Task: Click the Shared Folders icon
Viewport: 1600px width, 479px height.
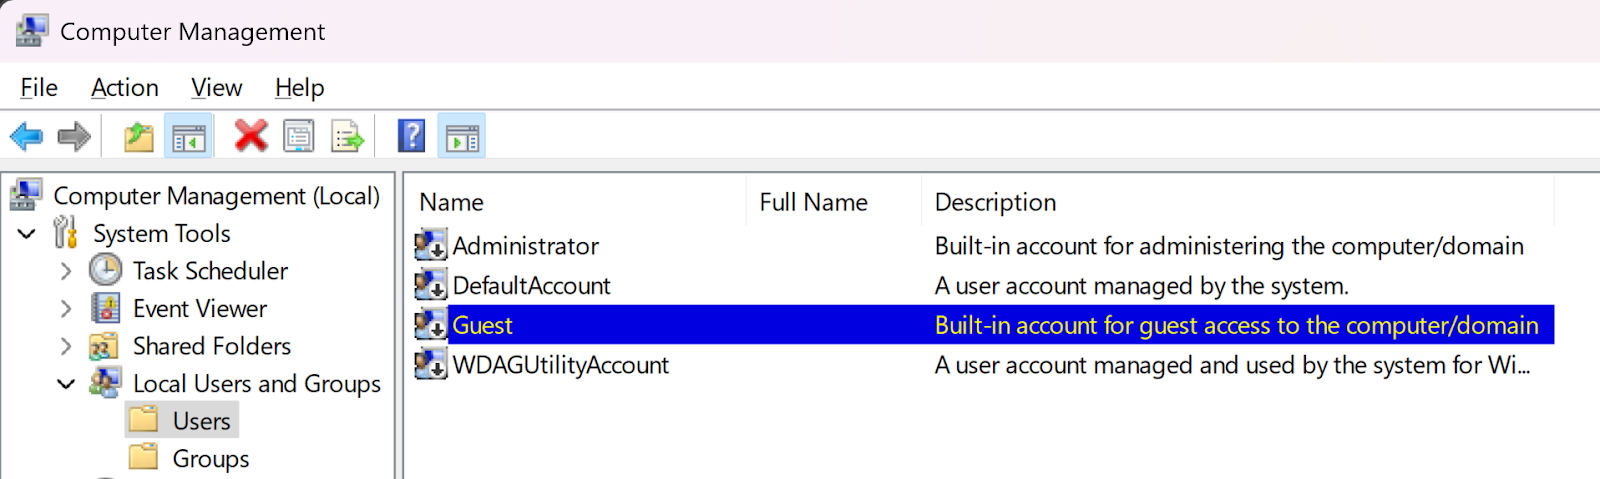Action: tap(104, 346)
